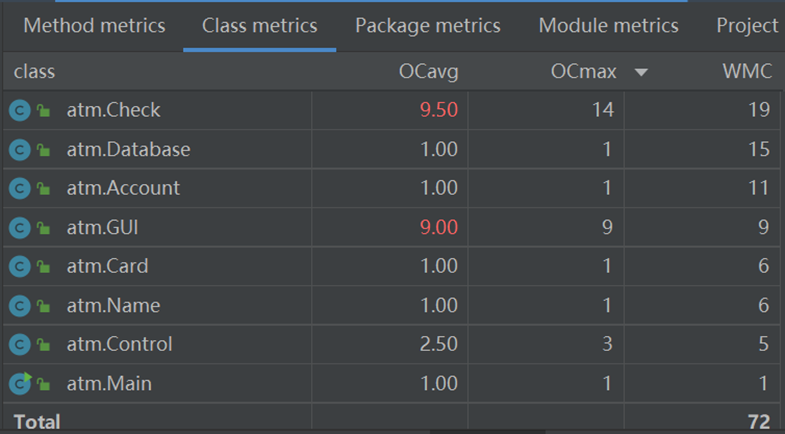The height and width of the screenshot is (434, 785).
Task: Click the green public marker beside atm.Card
Action: pyautogui.click(x=44, y=267)
